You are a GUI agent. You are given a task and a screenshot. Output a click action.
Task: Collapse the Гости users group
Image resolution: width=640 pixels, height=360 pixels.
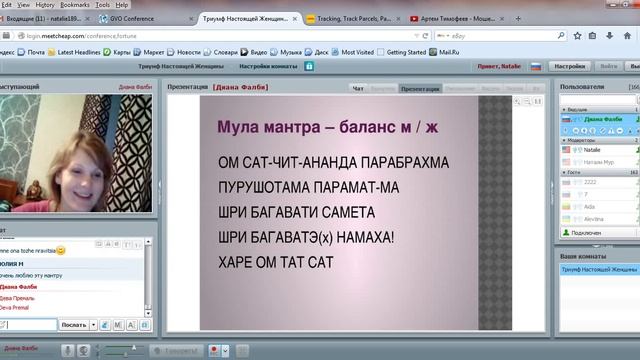(x=564, y=173)
